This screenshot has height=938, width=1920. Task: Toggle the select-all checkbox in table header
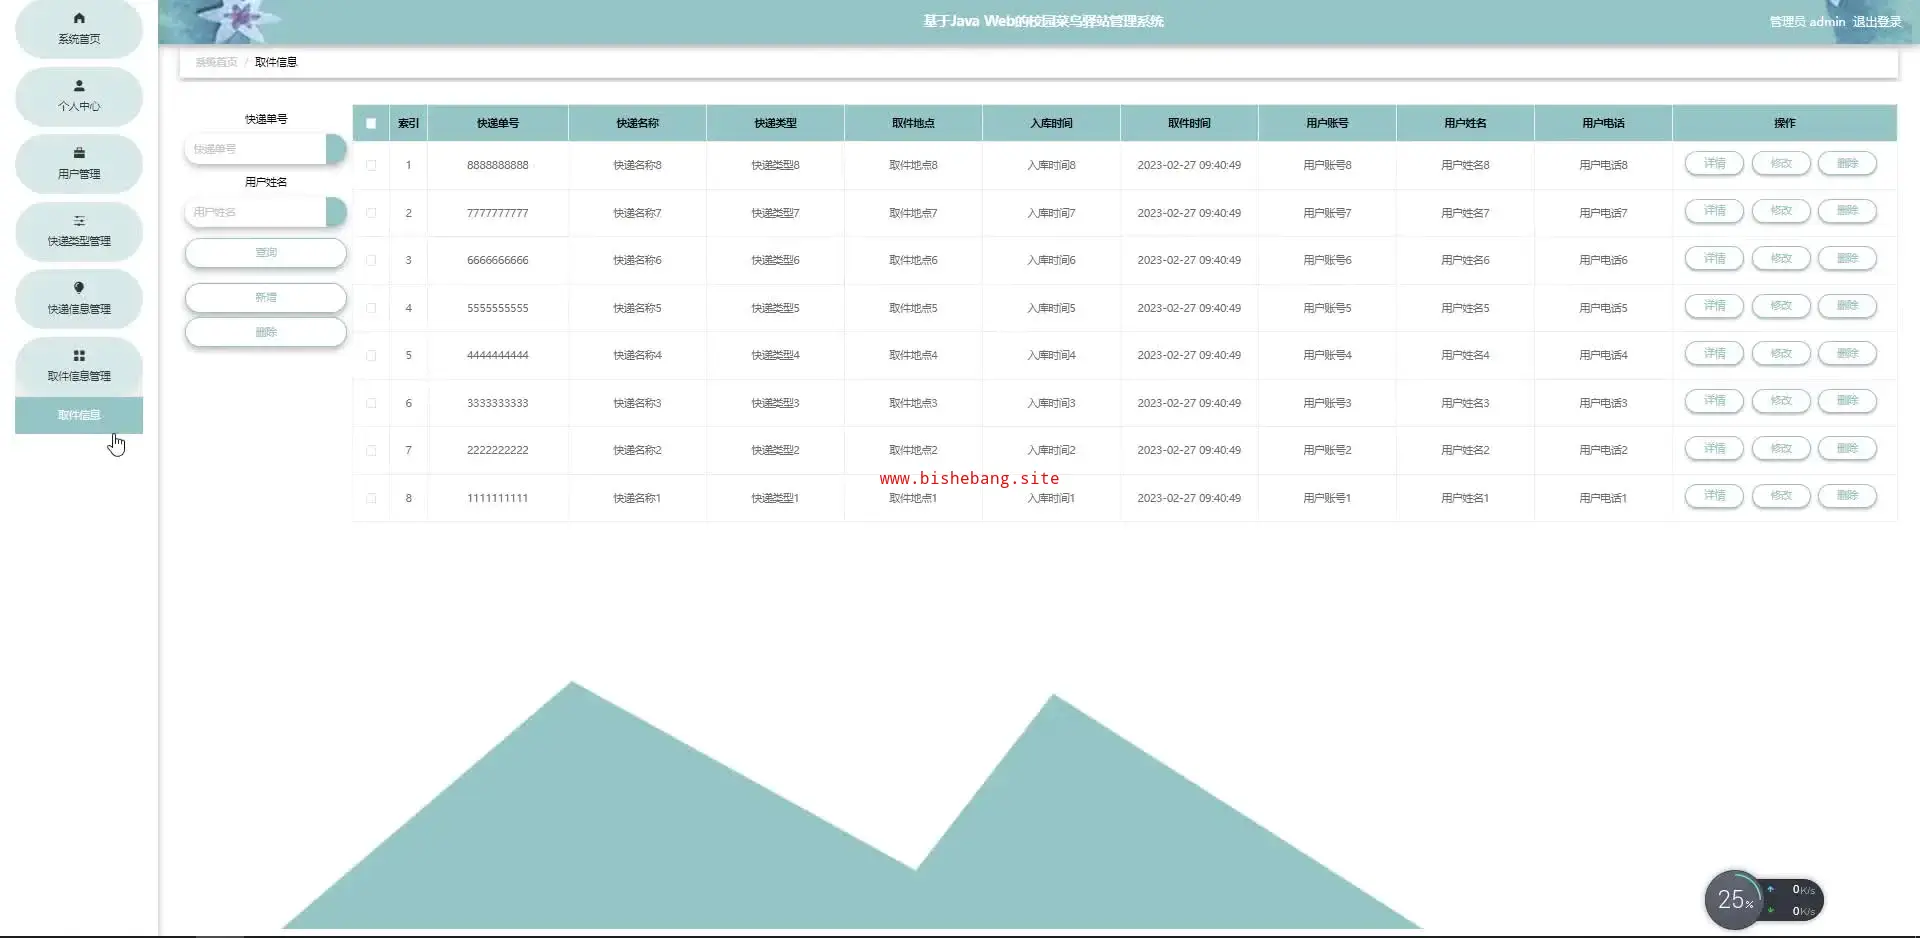click(x=371, y=123)
